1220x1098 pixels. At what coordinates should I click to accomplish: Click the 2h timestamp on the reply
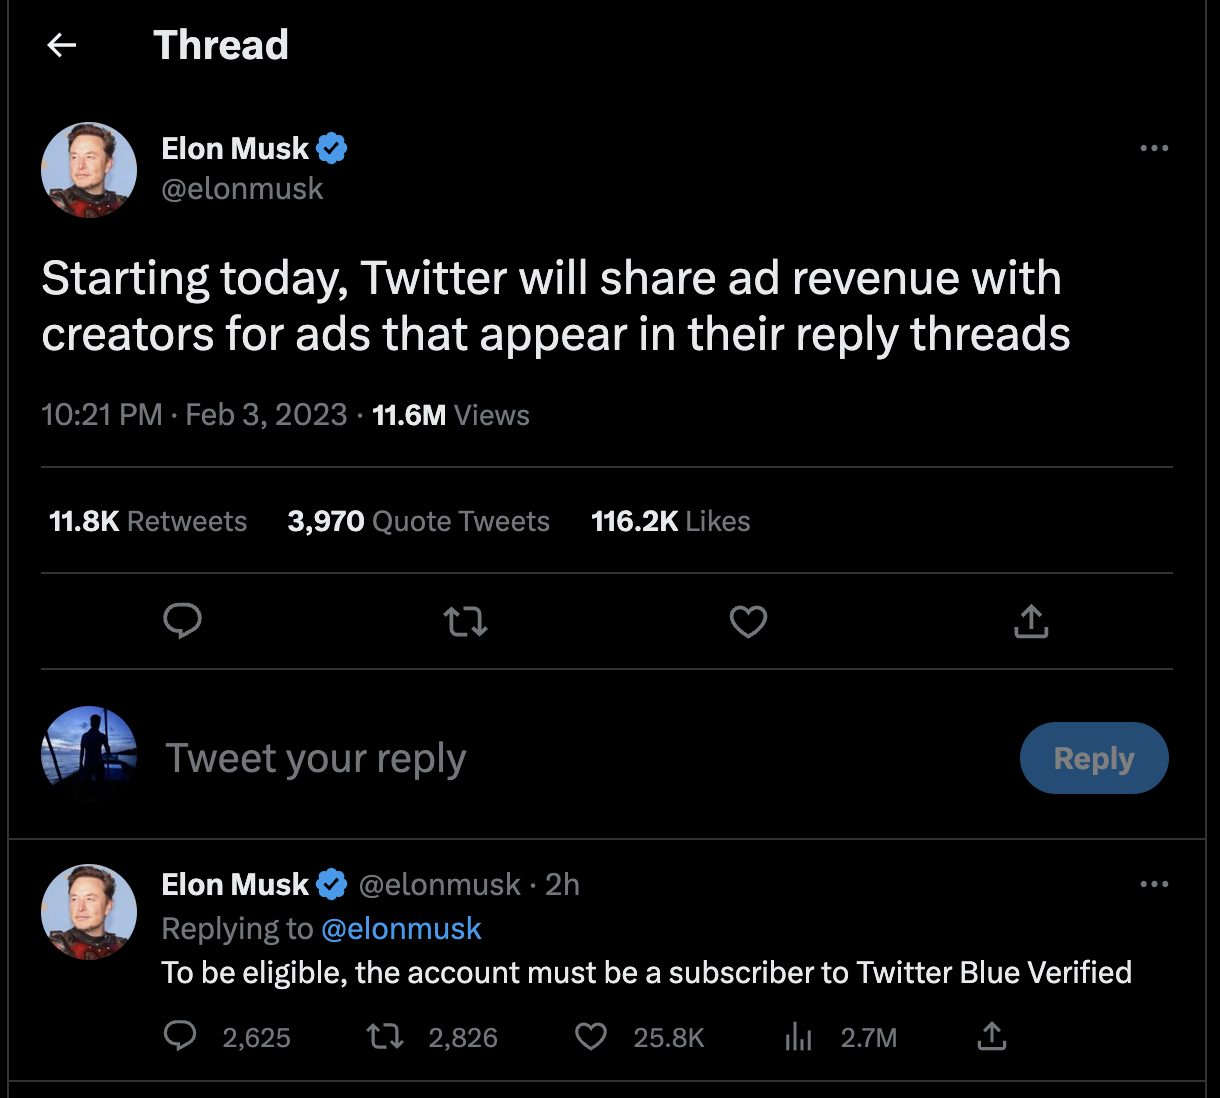pyautogui.click(x=562, y=884)
